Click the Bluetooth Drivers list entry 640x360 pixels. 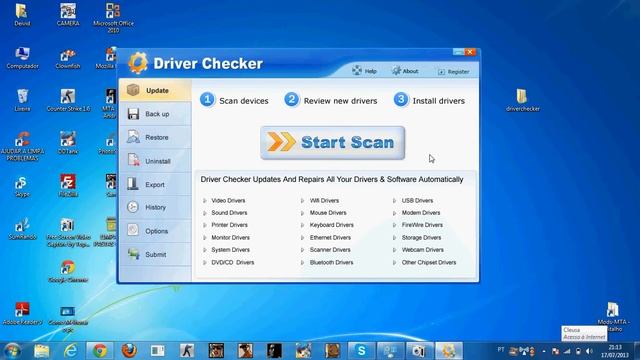point(327,262)
